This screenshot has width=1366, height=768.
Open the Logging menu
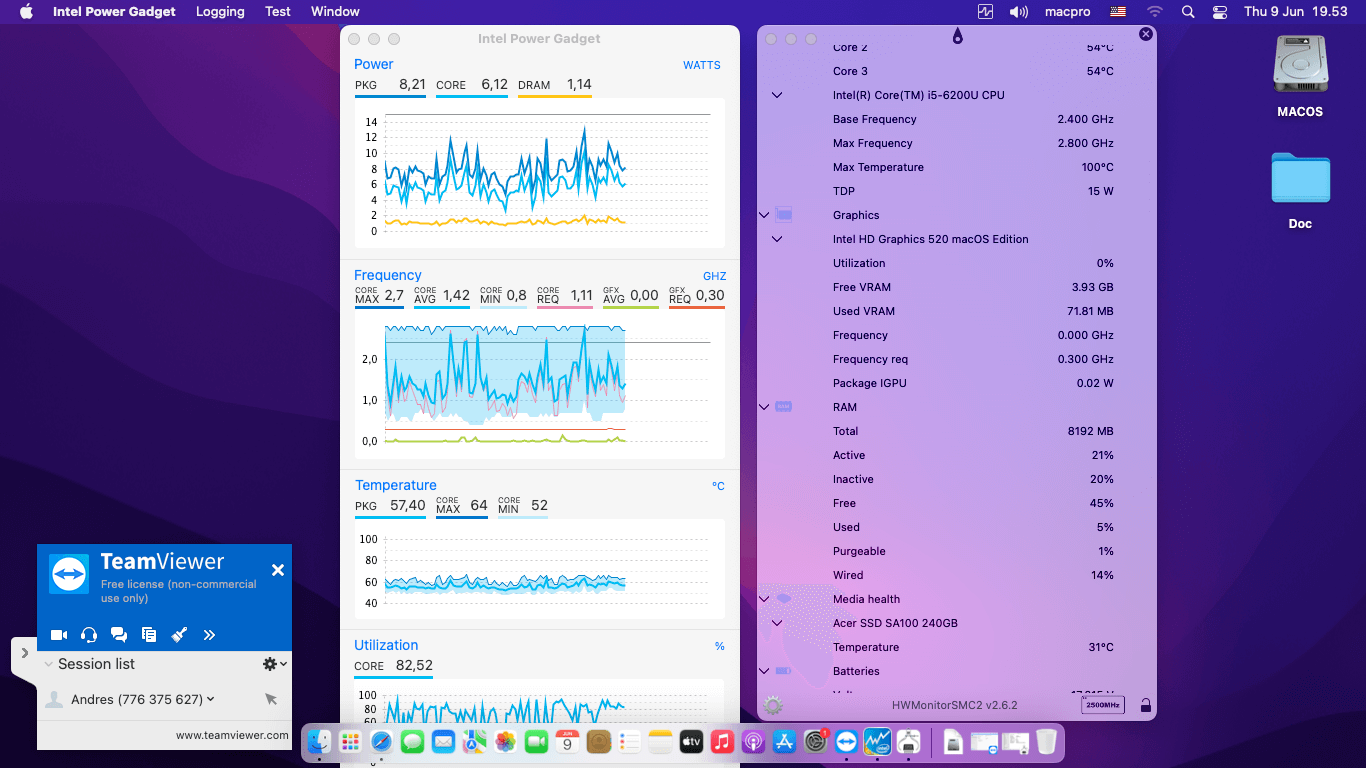220,11
